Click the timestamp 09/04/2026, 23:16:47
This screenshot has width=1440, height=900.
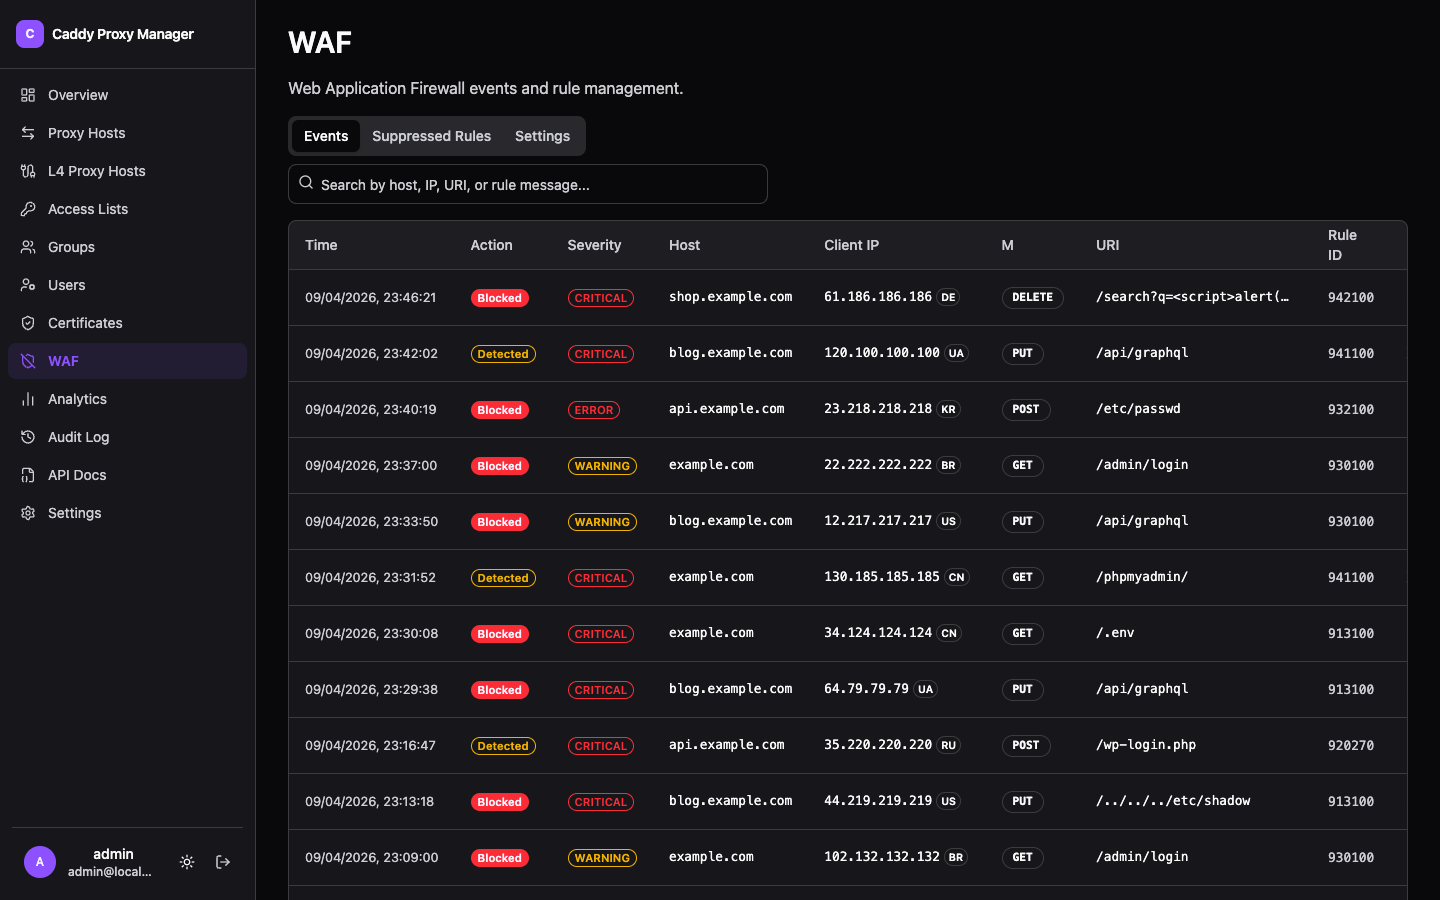tap(370, 745)
